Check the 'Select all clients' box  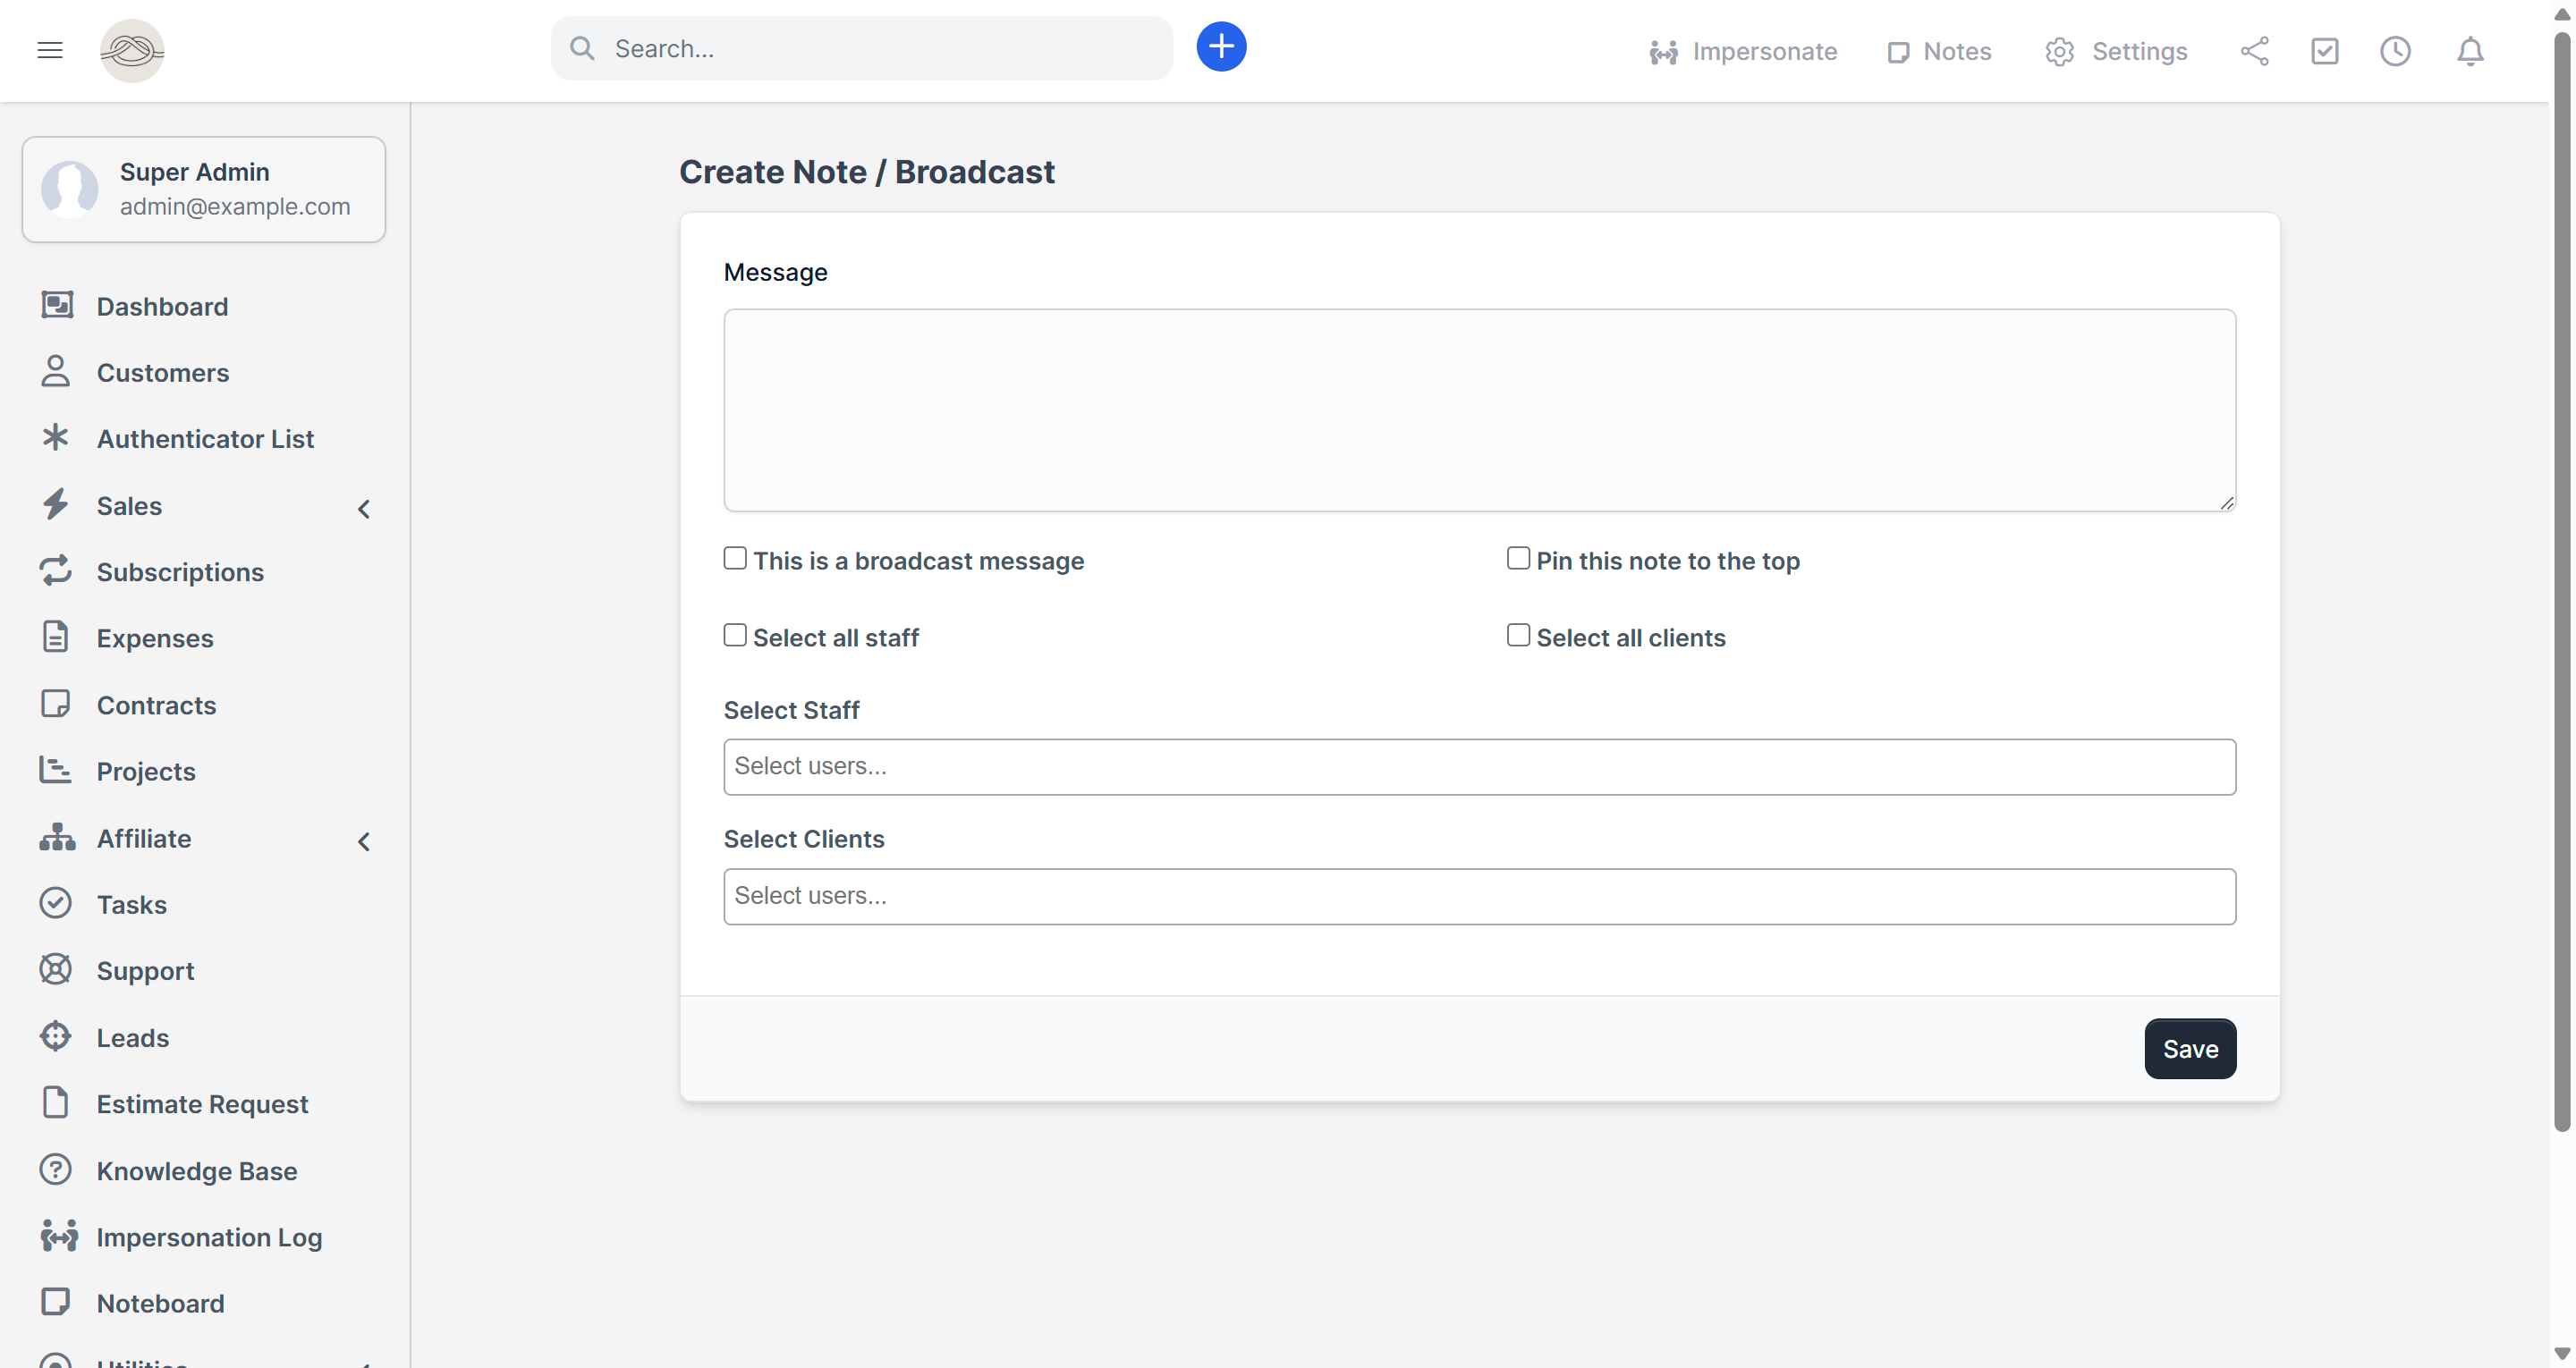coord(1518,635)
